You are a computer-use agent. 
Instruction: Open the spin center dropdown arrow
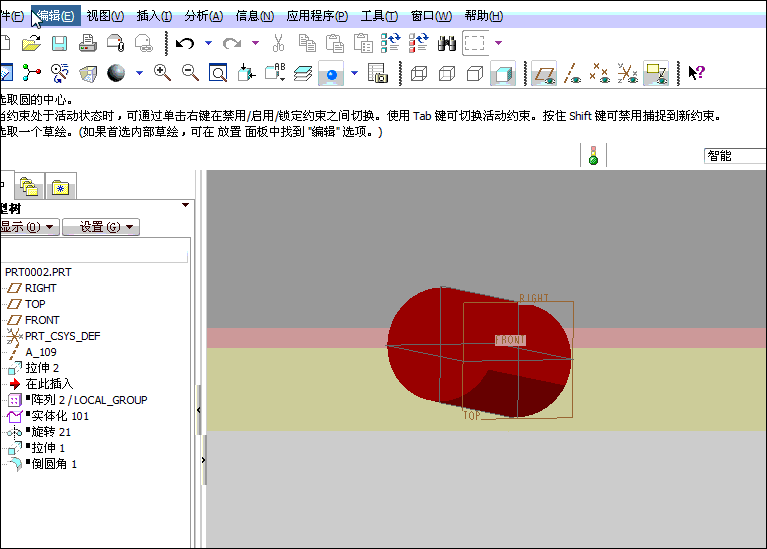pyautogui.click(x=355, y=73)
